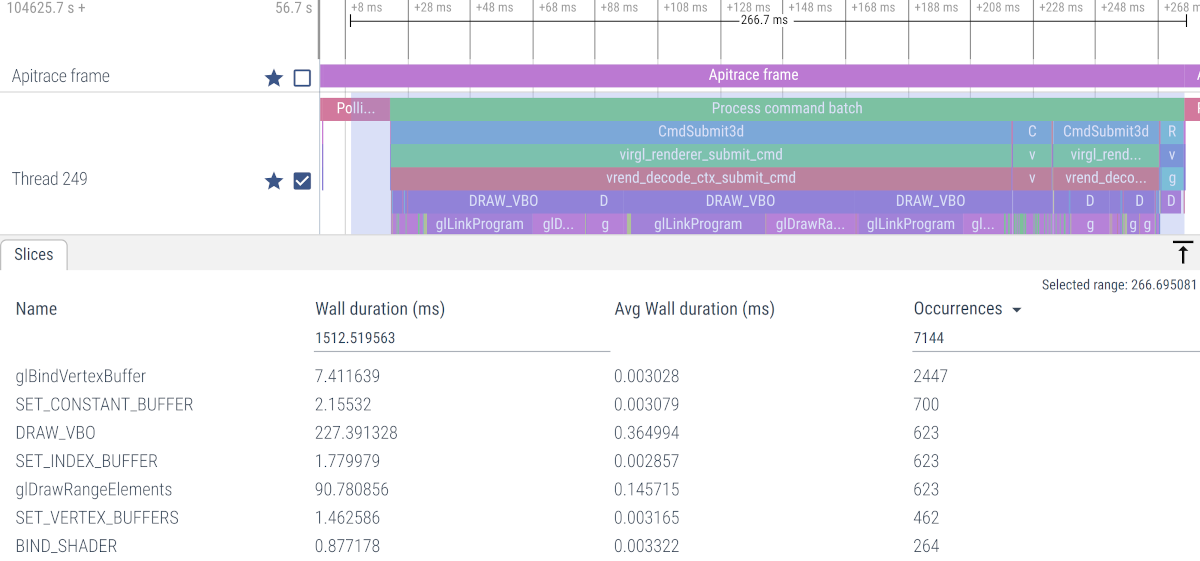Select the small C slice in the CmdSubmit3d row

tap(1032, 131)
